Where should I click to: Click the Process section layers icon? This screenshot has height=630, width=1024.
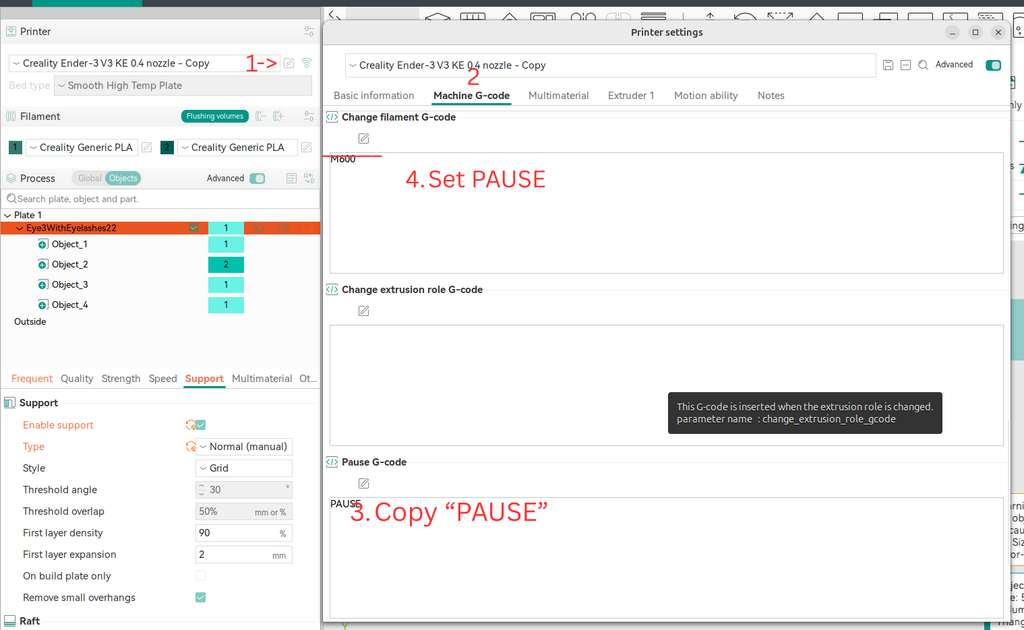(11, 178)
